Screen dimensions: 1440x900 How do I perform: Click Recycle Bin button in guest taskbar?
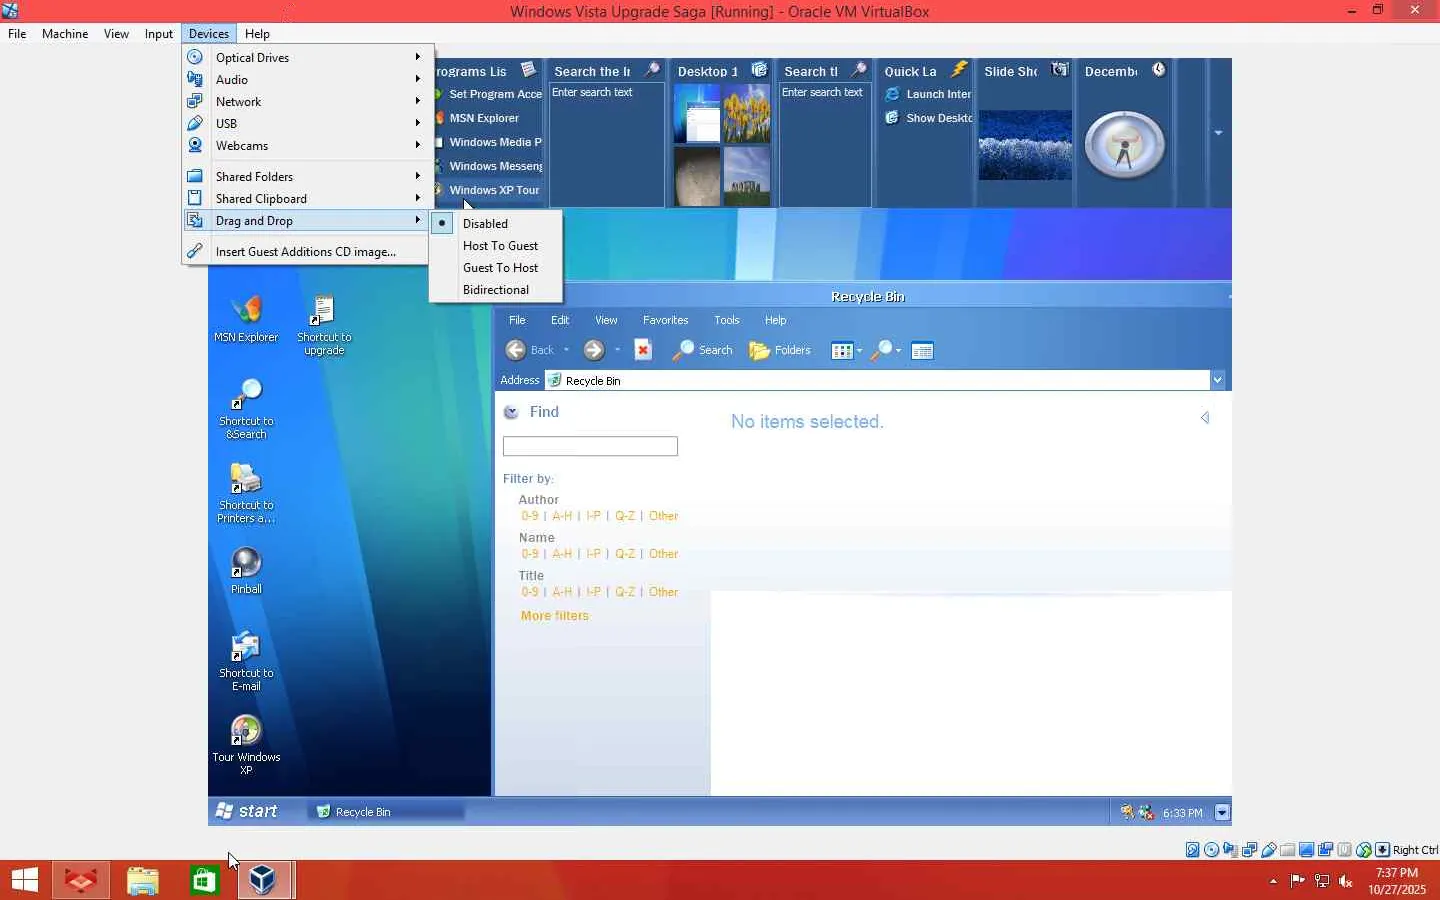(388, 812)
